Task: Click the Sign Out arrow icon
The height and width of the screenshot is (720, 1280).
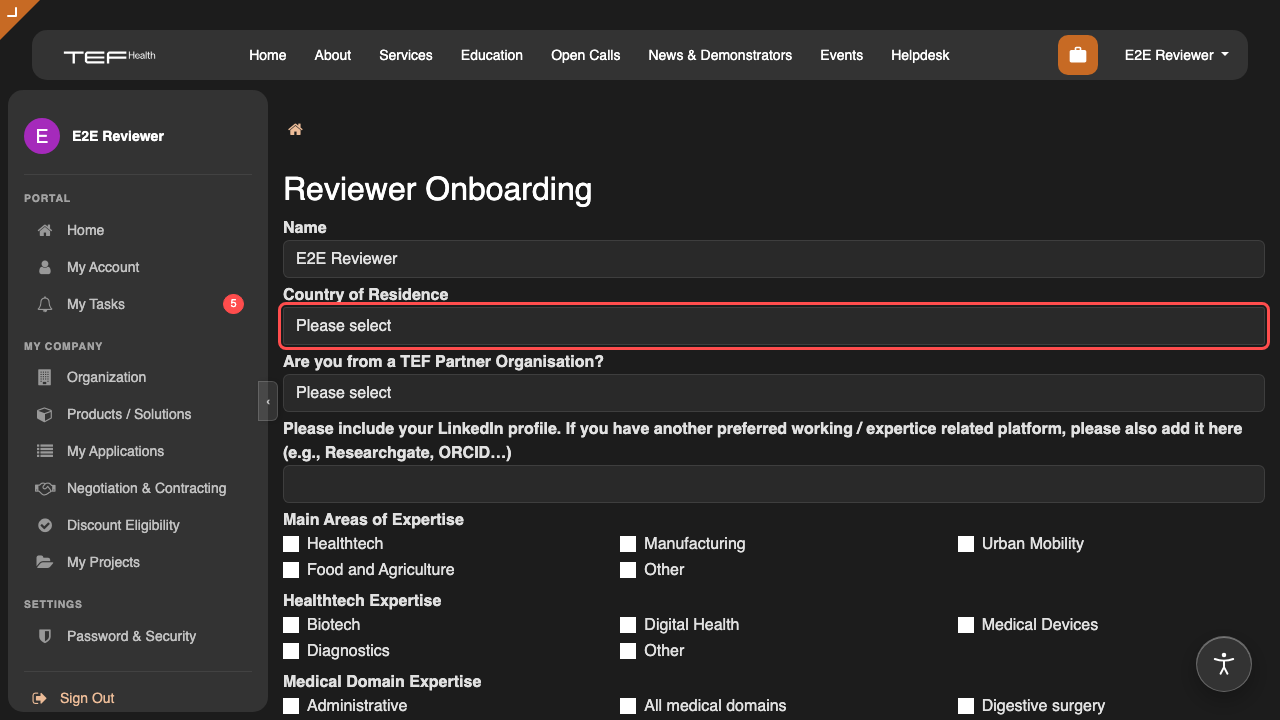Action: (39, 698)
